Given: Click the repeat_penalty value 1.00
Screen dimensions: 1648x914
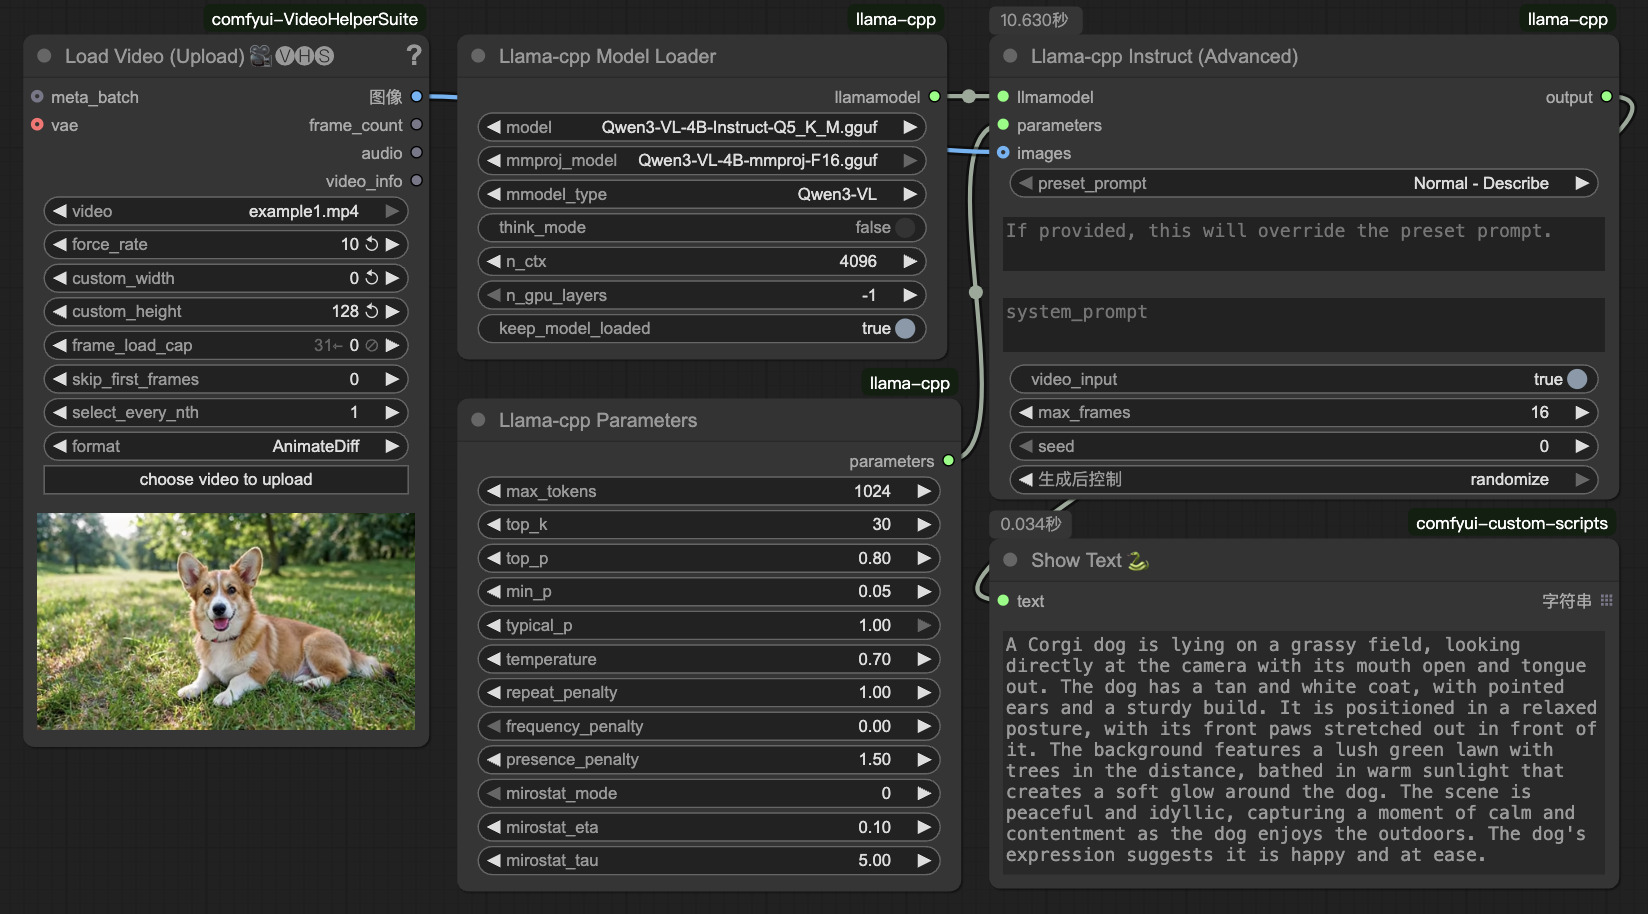Looking at the screenshot, I should click(874, 692).
